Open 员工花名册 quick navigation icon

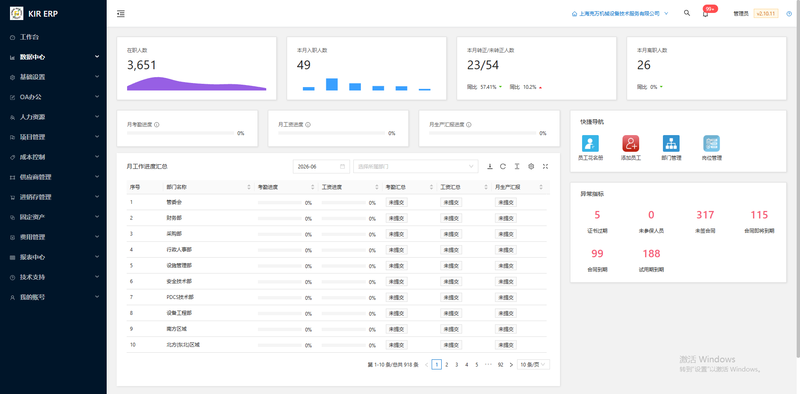[x=590, y=143]
